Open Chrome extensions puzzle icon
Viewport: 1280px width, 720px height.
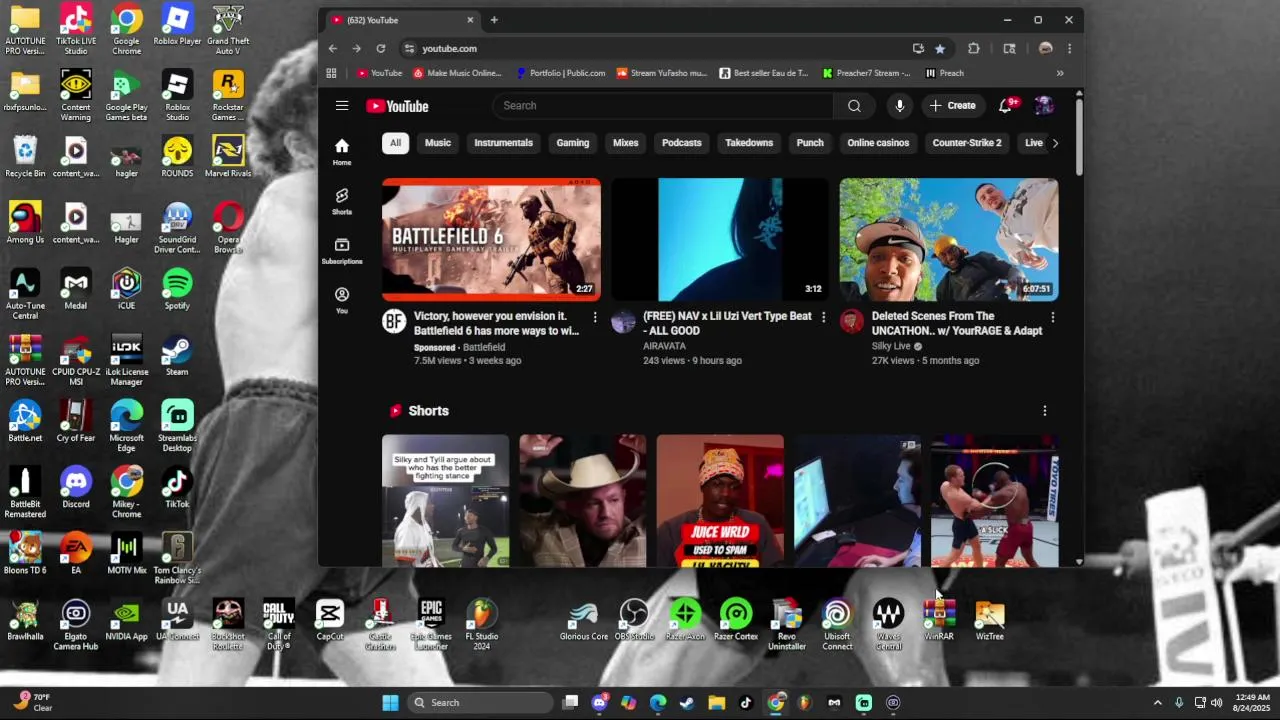(x=974, y=48)
